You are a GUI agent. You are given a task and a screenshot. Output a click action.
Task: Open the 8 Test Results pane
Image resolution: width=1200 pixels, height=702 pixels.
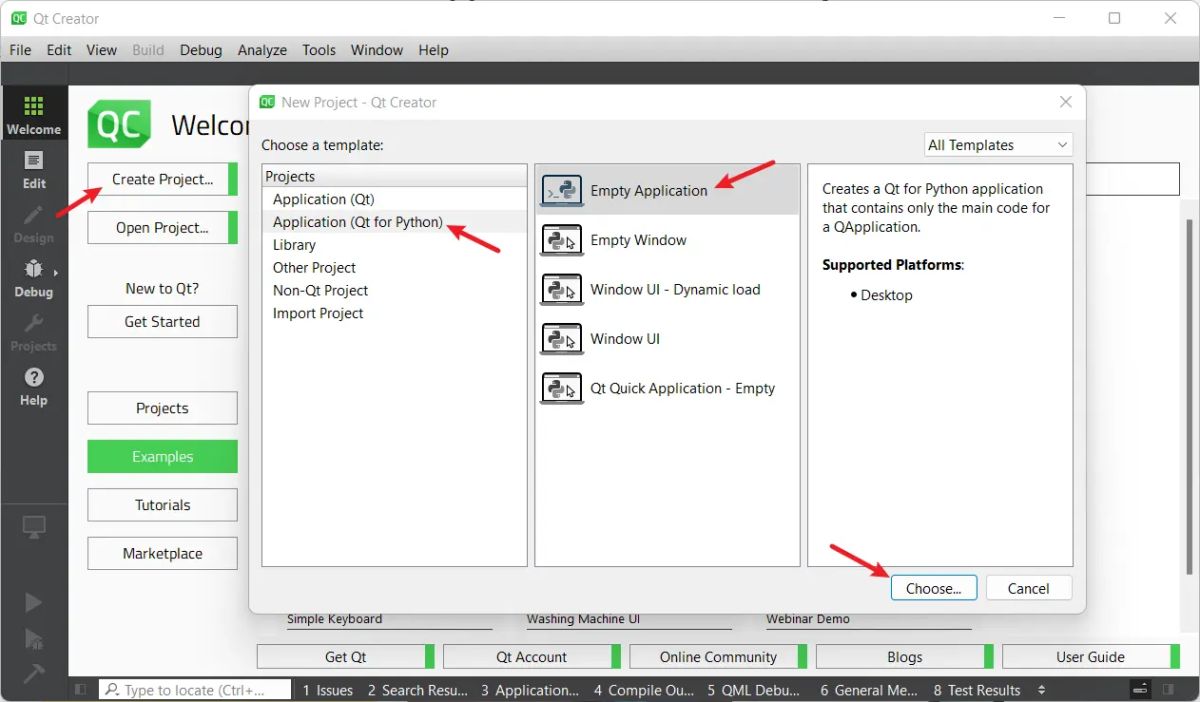pyautogui.click(x=977, y=690)
